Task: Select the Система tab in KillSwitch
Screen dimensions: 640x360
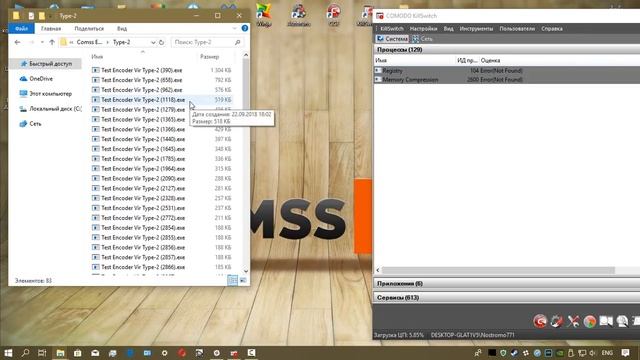Action: coord(392,39)
